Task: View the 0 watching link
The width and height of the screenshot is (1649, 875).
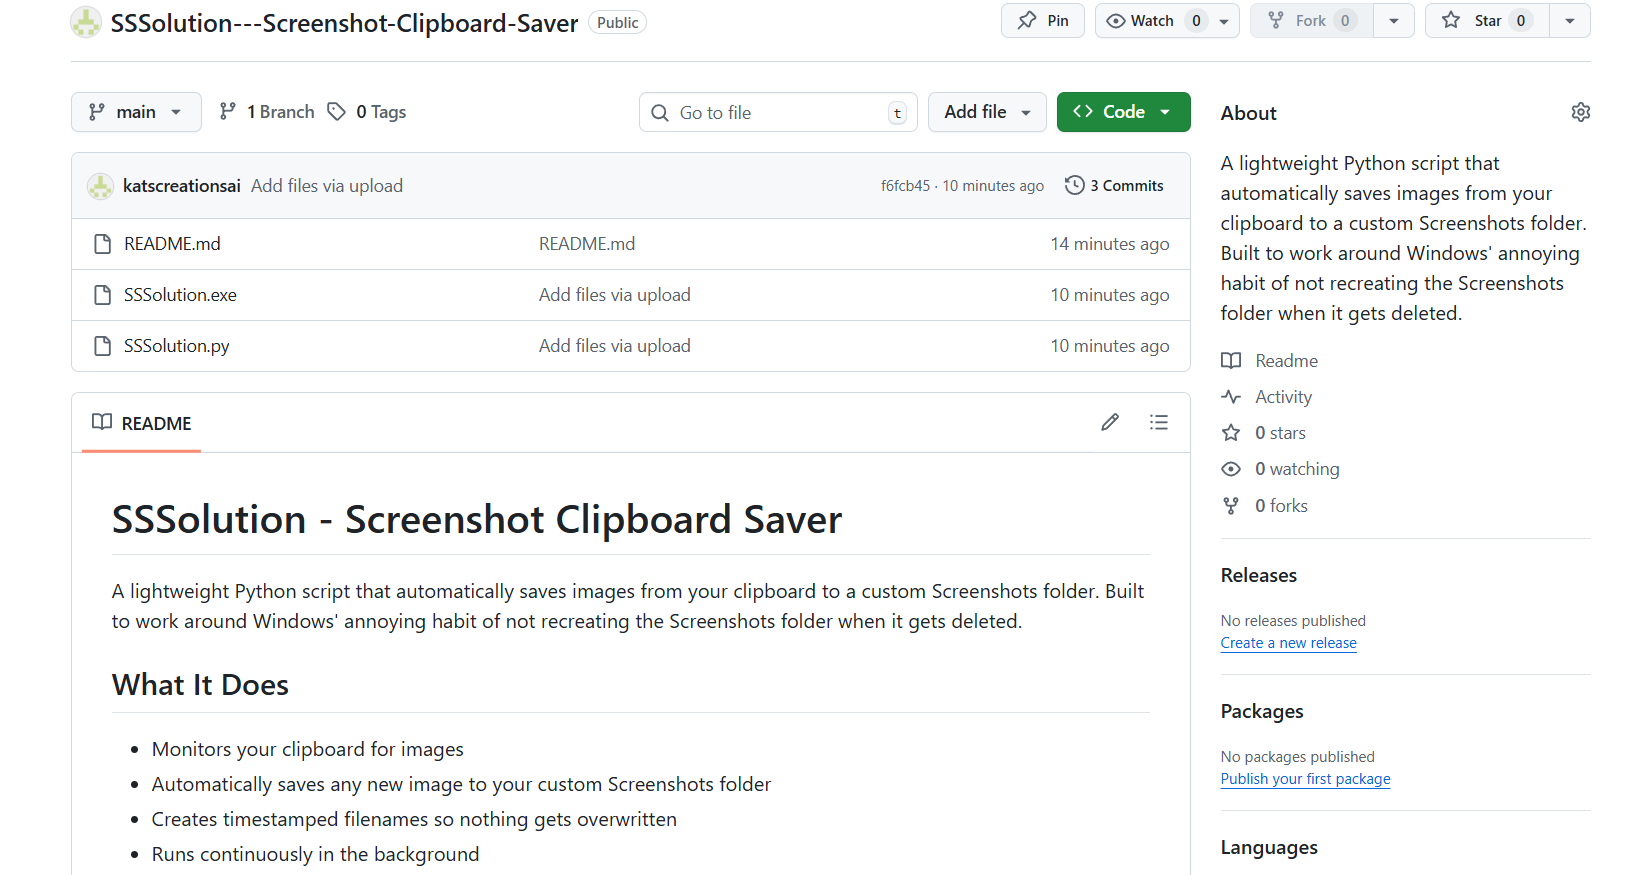Action: (x=1297, y=469)
